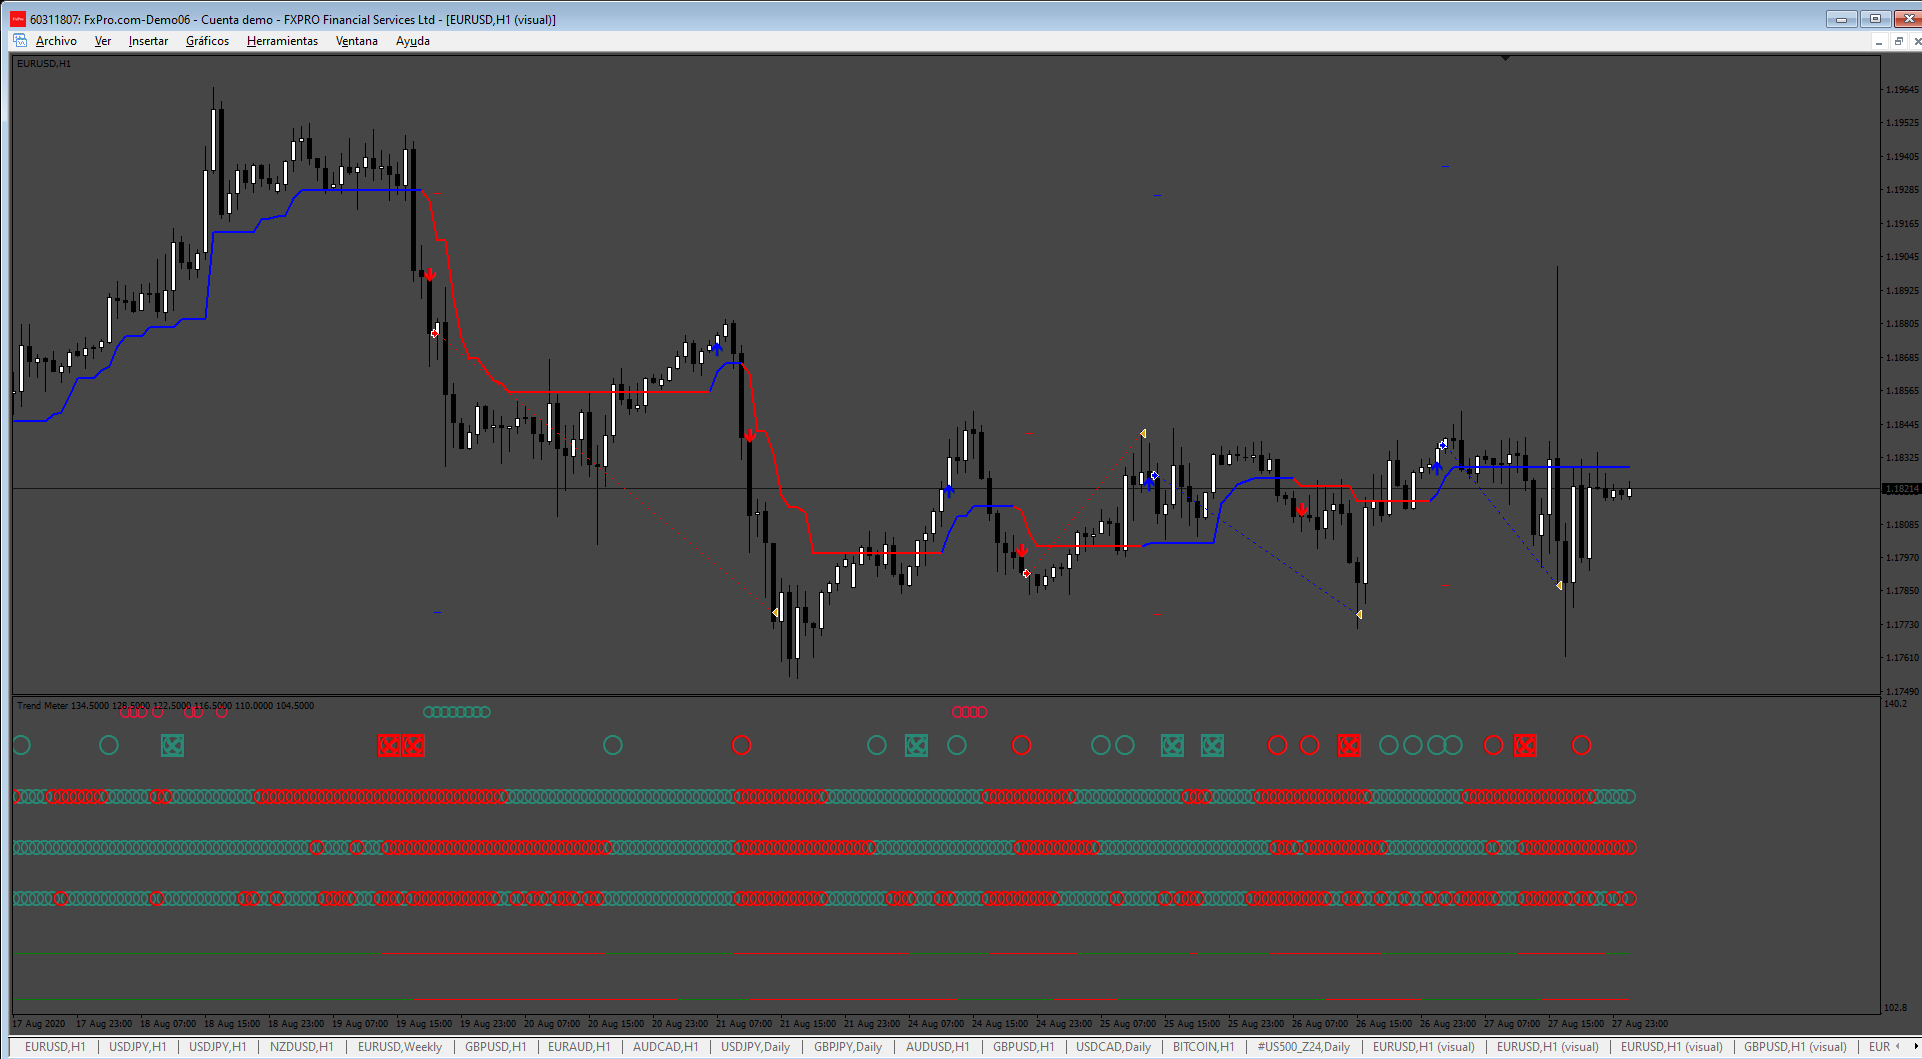Click the 1.17490 price scale value

point(1902,691)
